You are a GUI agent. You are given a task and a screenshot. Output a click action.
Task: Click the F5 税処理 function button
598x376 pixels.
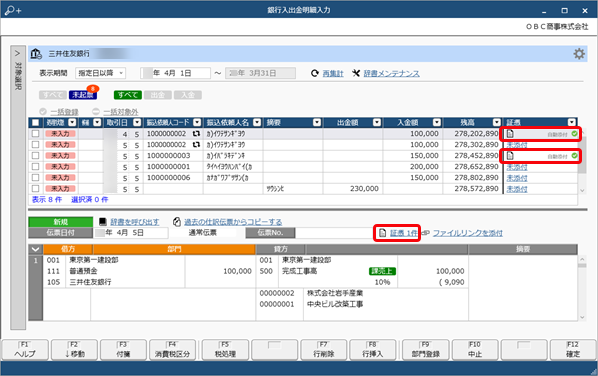[x=225, y=350]
